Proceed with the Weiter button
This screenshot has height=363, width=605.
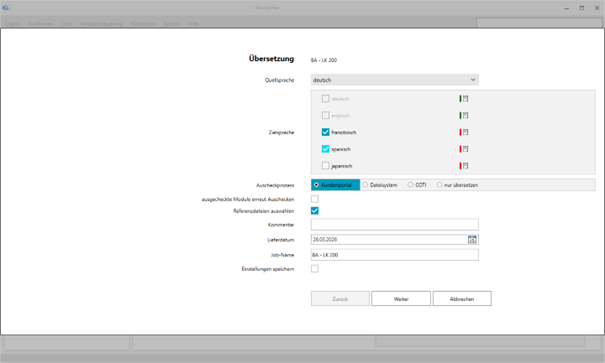click(401, 299)
